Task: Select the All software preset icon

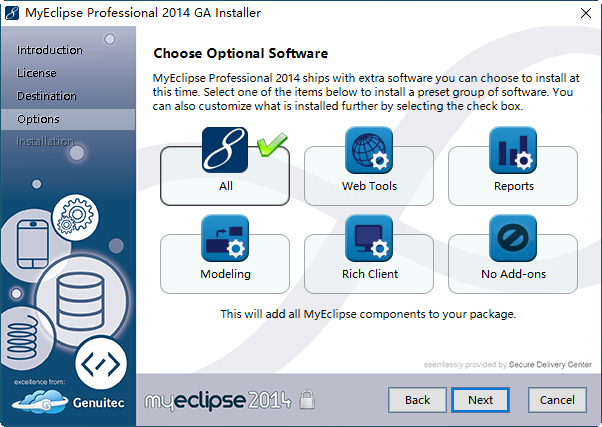Action: [225, 152]
